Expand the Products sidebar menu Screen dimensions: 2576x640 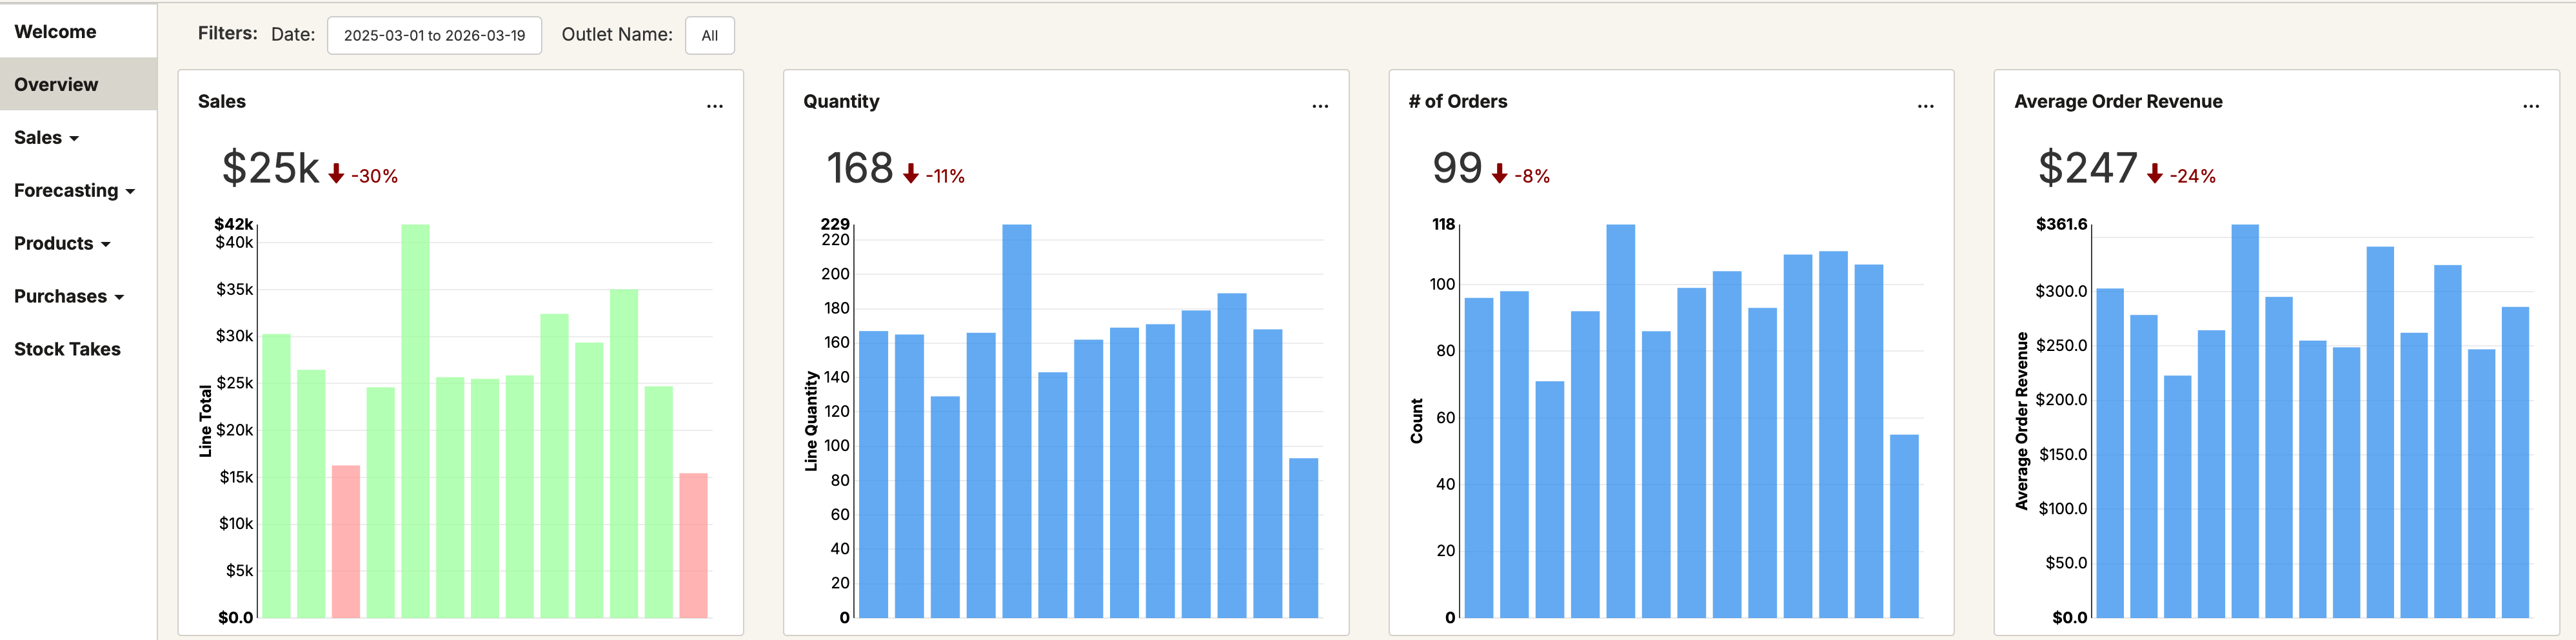click(62, 244)
